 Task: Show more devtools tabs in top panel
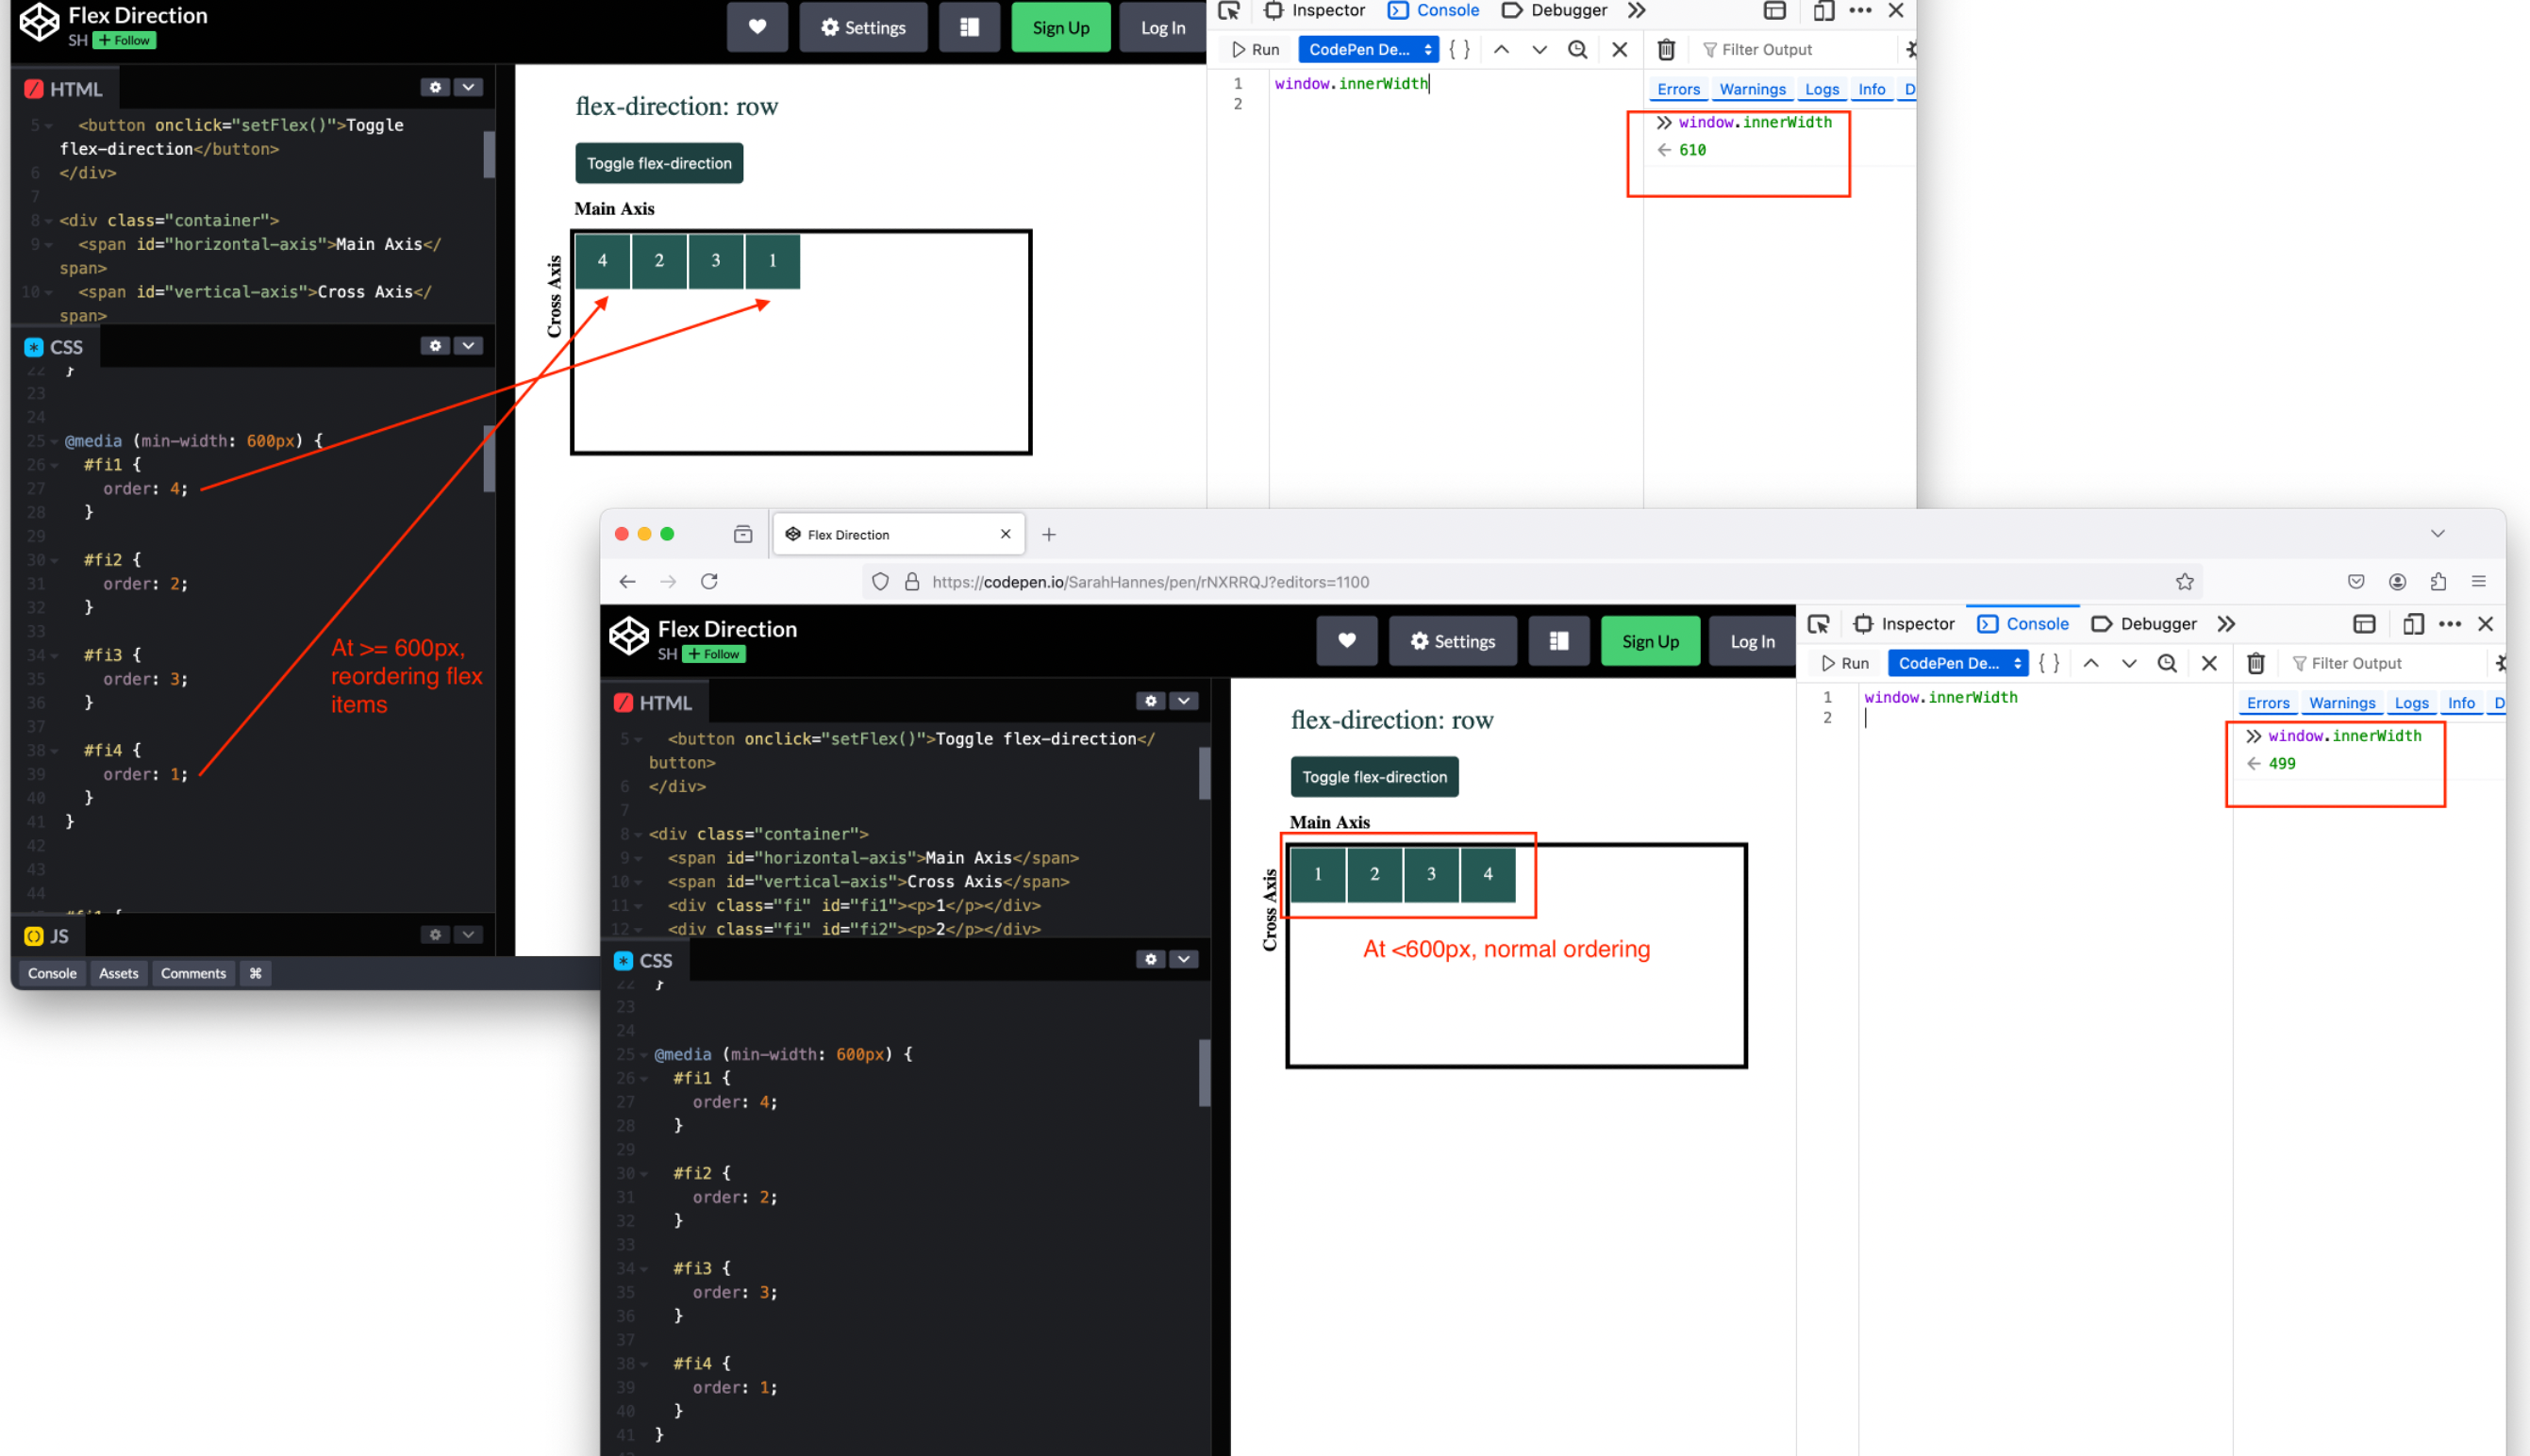(1636, 10)
